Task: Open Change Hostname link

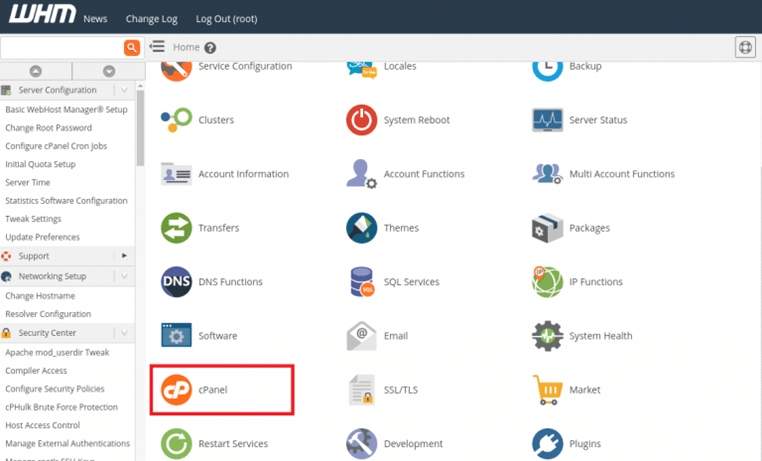Action: coord(40,296)
